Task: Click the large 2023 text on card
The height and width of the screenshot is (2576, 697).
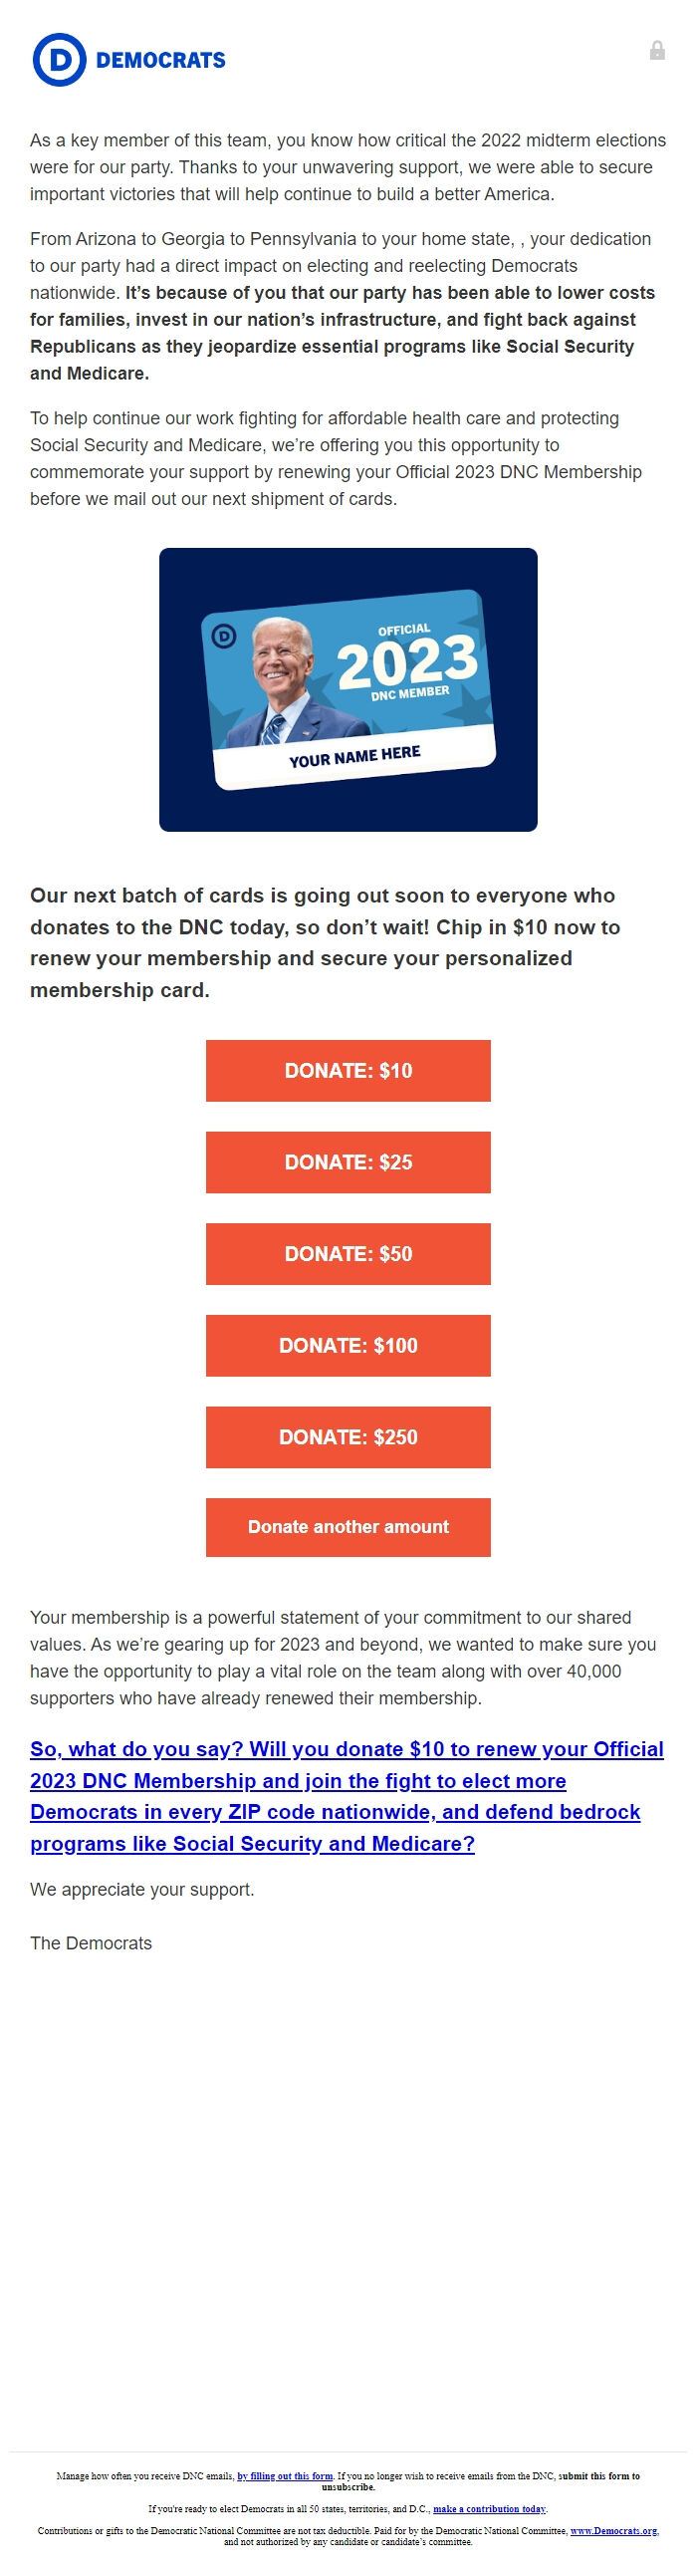Action: (407, 661)
